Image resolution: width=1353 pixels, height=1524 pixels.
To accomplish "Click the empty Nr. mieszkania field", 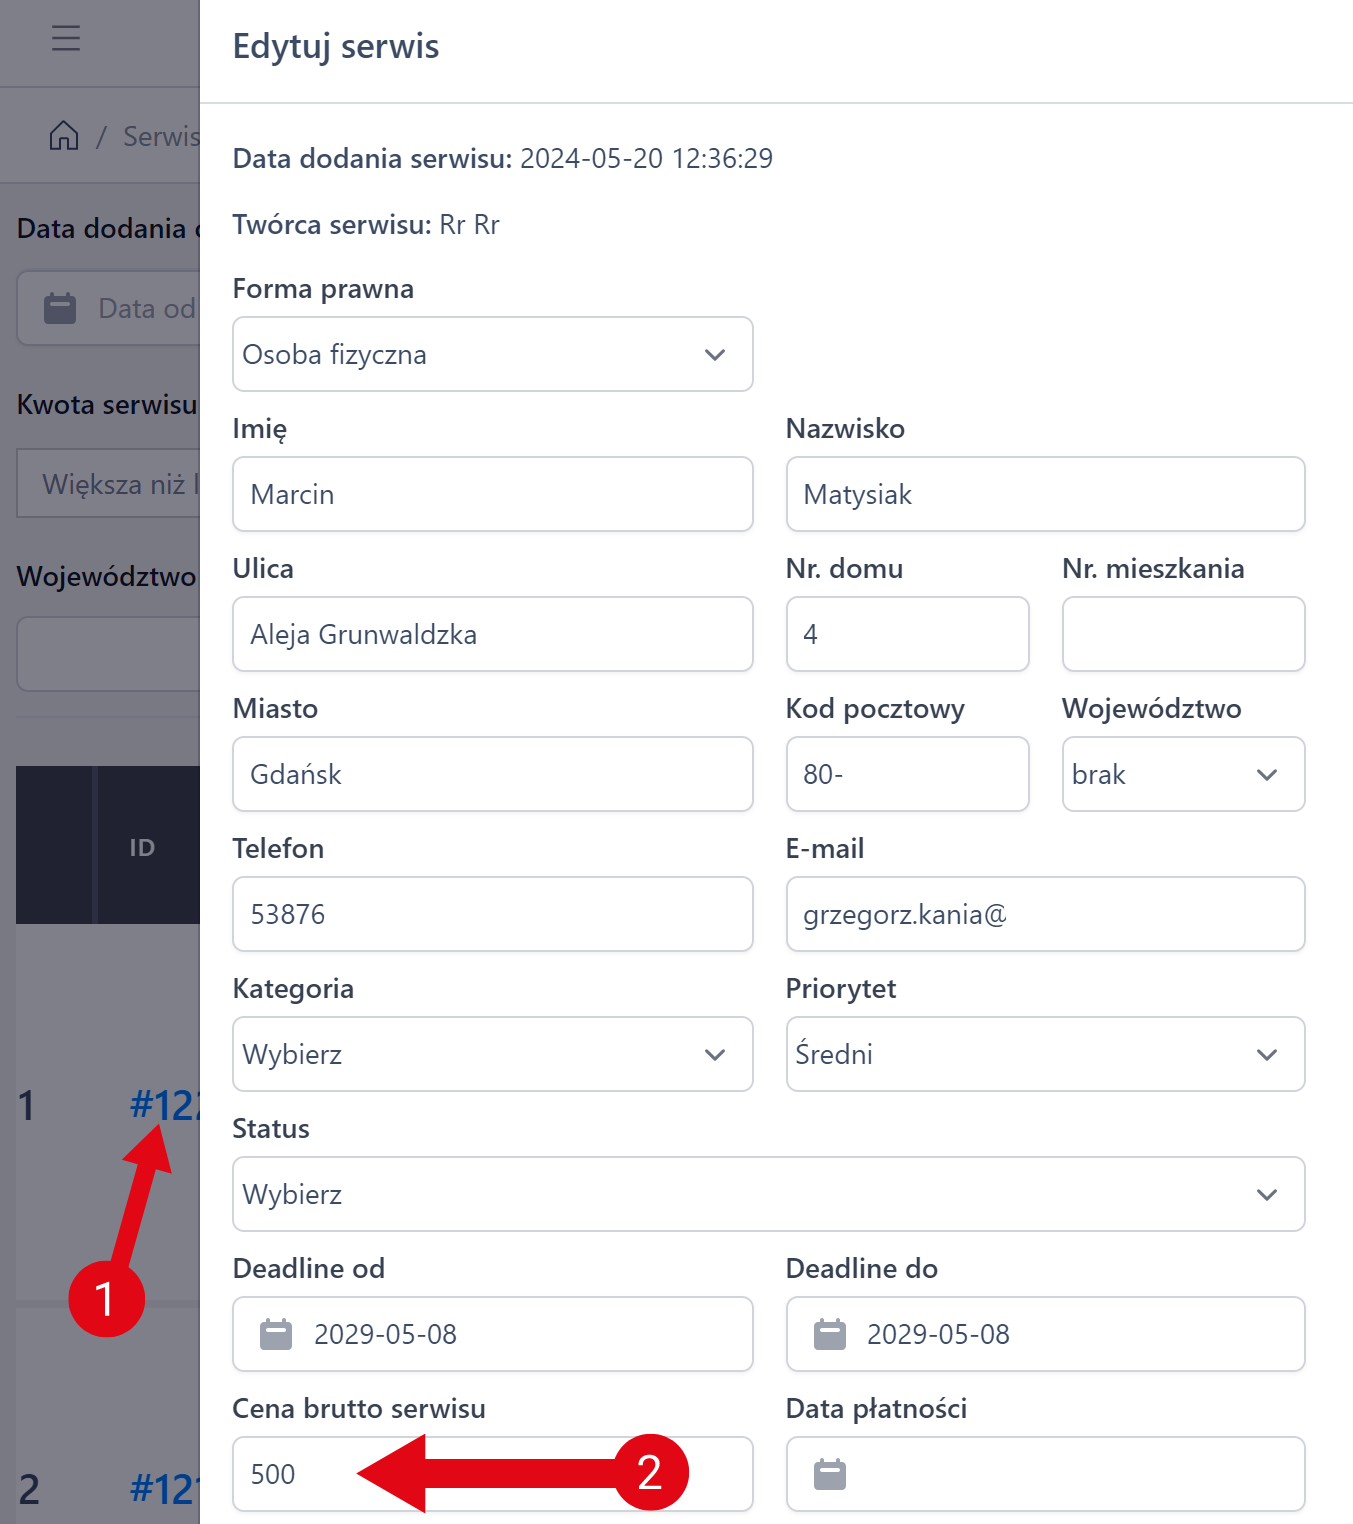I will pyautogui.click(x=1183, y=634).
